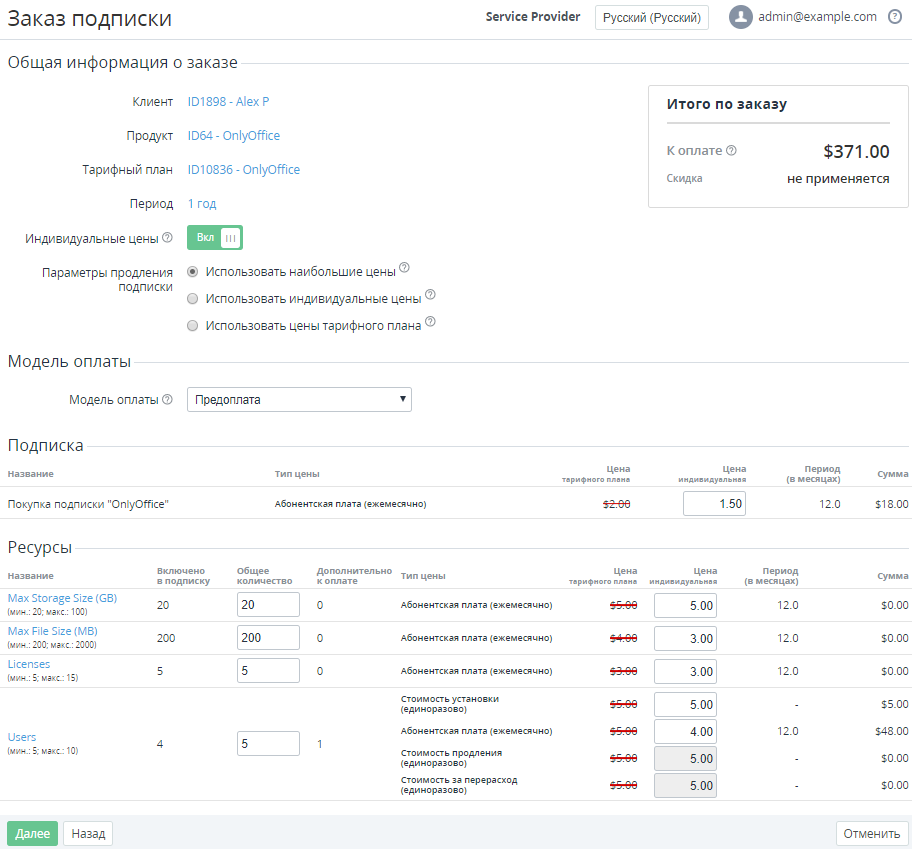Image resolution: width=912 pixels, height=849 pixels.
Task: Click help icon next to Индивидуальные цены
Action: click(x=167, y=238)
